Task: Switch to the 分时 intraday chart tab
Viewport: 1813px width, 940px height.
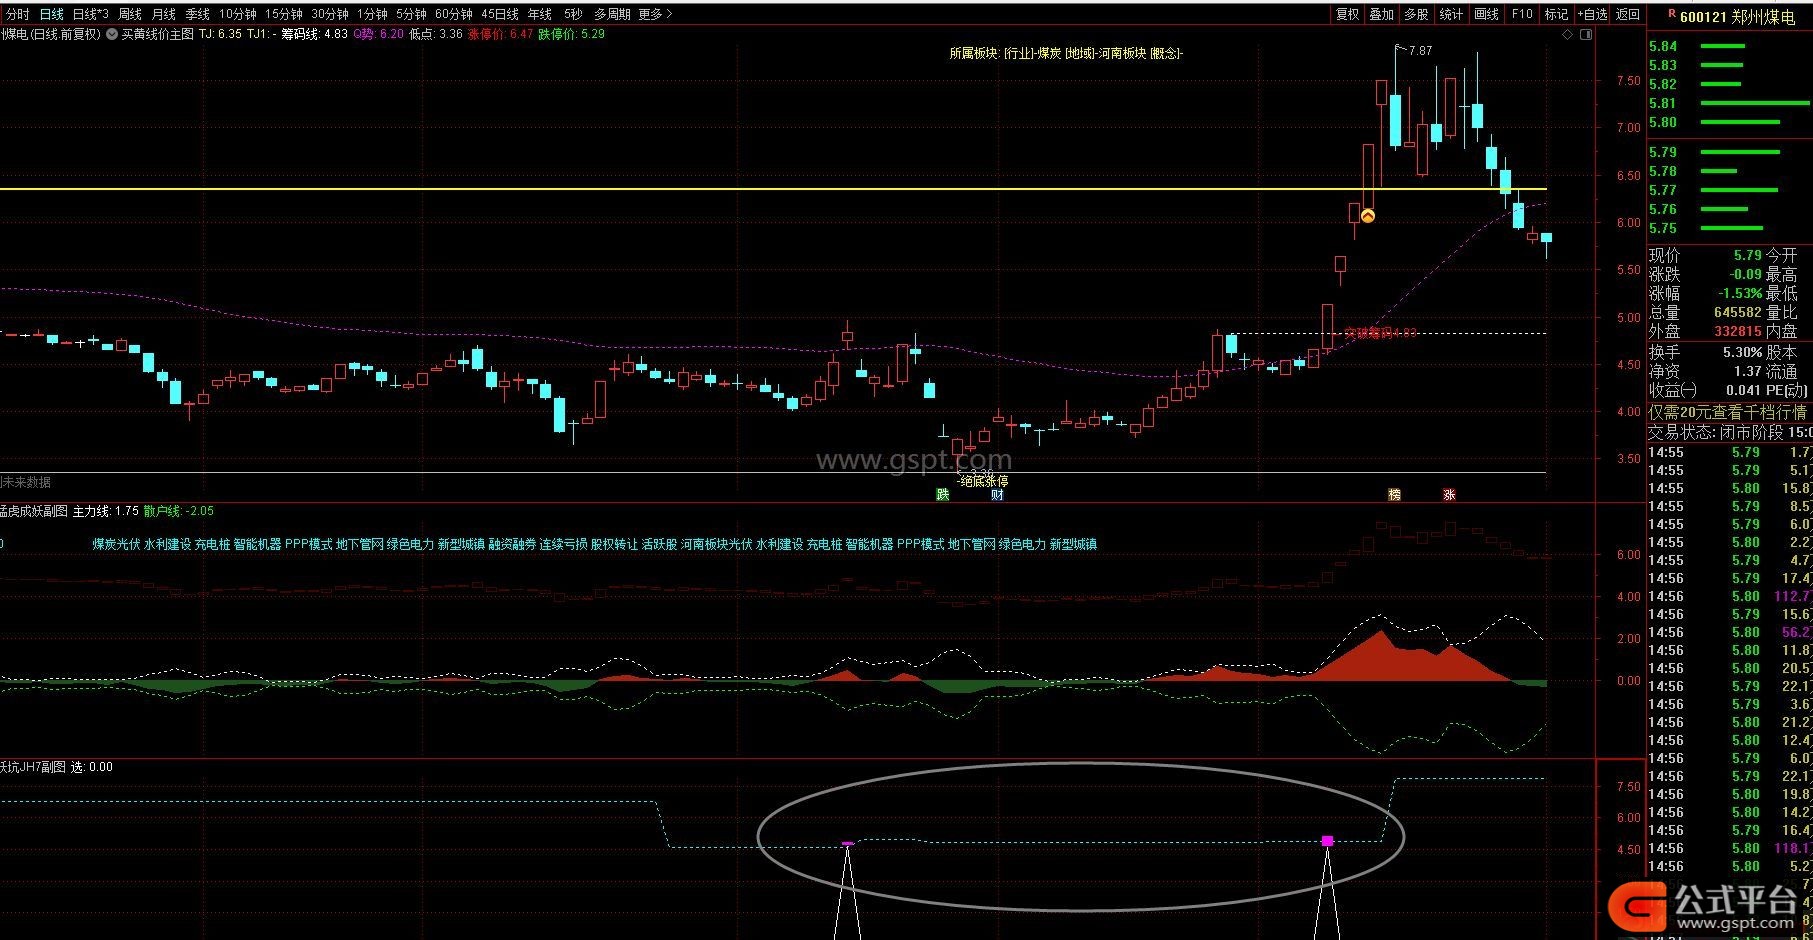Action: point(17,14)
